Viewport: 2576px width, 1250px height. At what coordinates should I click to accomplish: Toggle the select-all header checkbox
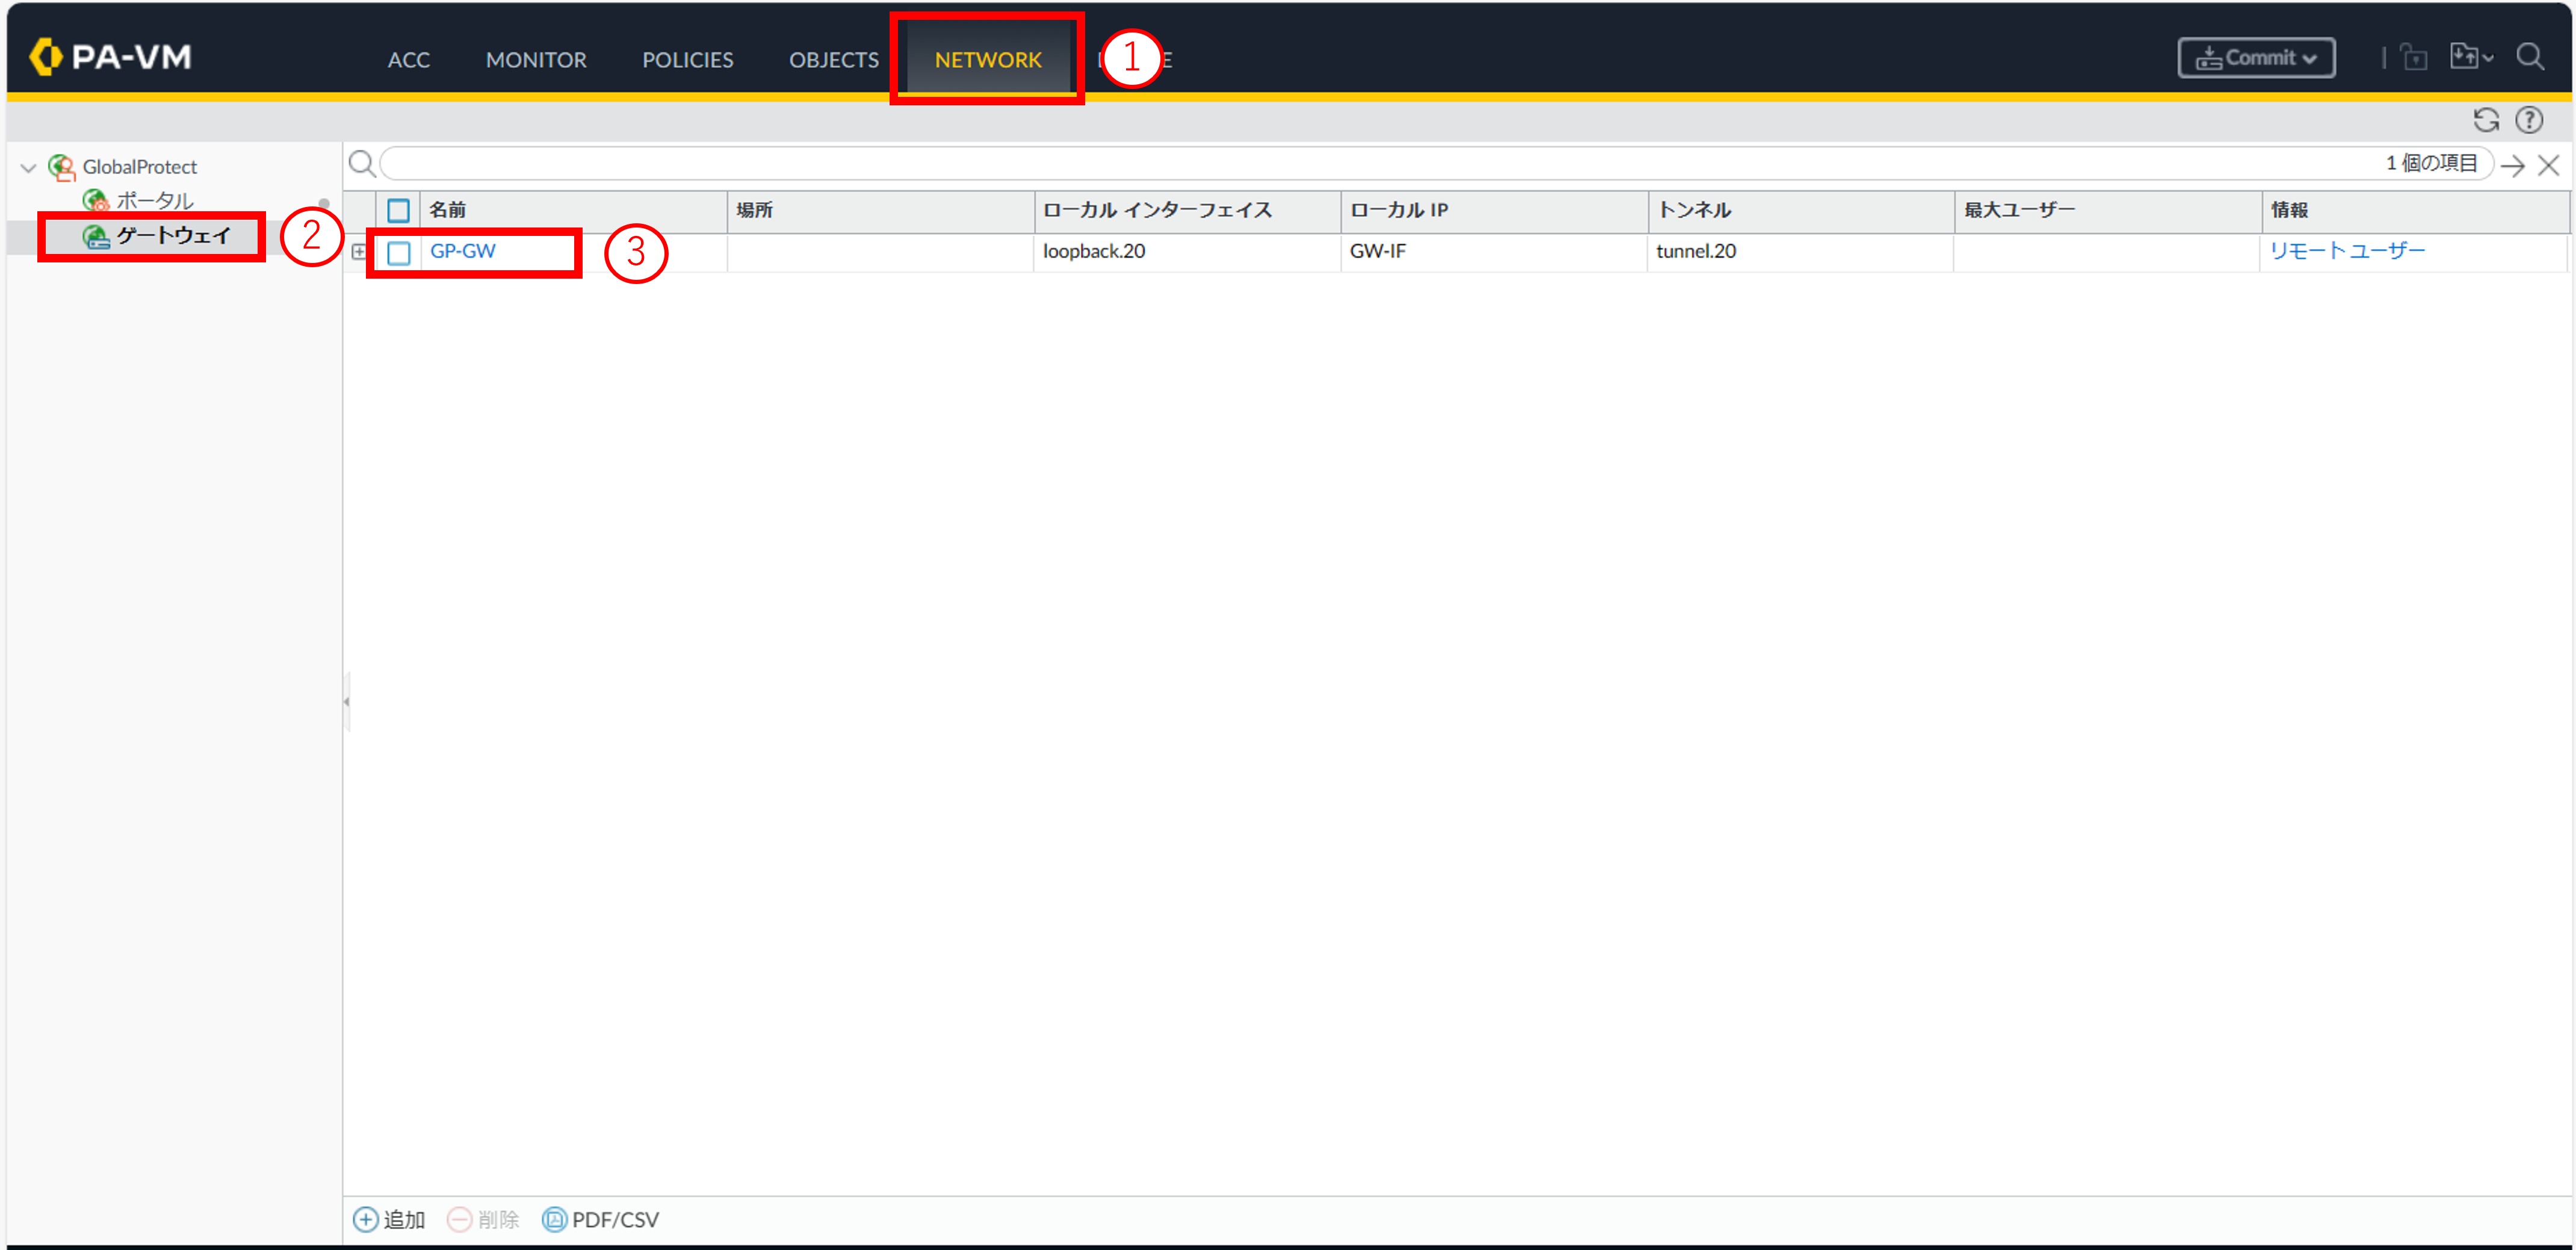pos(398,210)
